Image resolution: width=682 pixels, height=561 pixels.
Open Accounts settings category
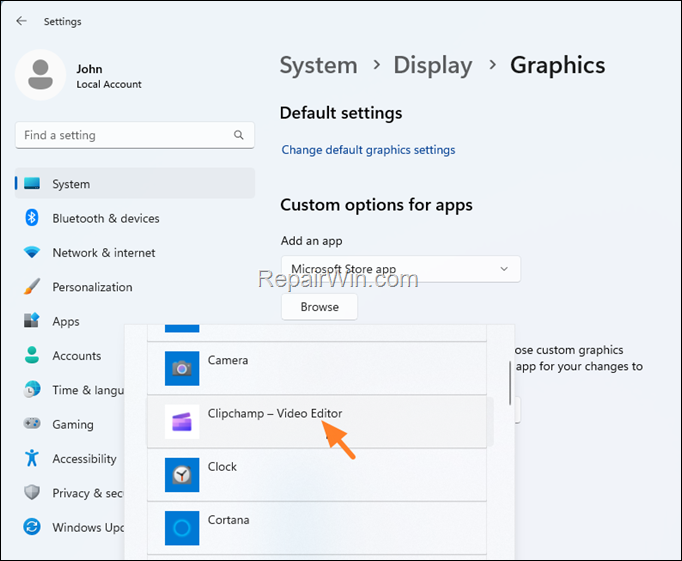(x=70, y=355)
